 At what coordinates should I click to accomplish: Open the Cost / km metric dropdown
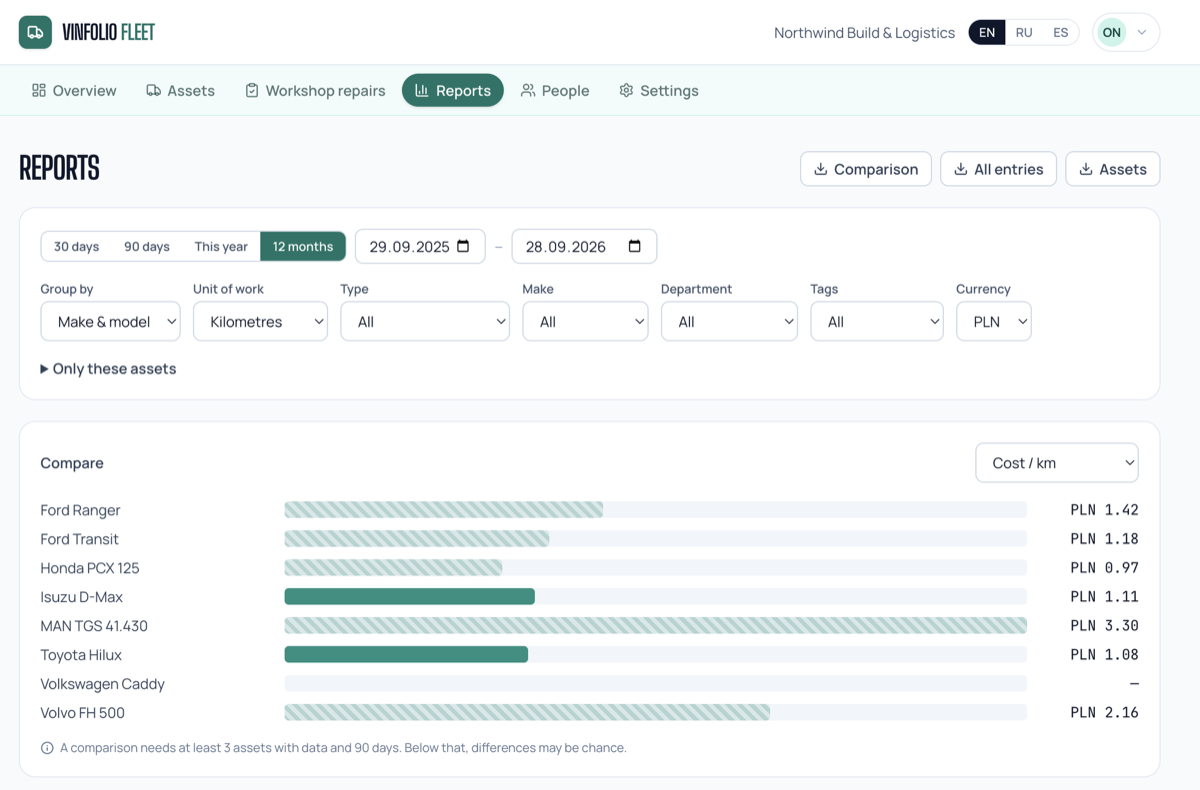[1057, 463]
